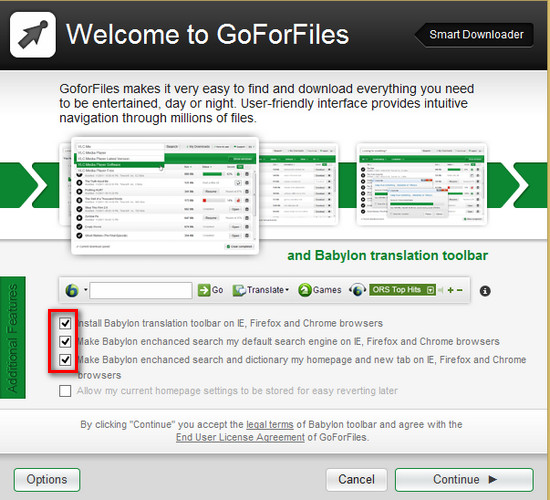Screen dimensions: 550x500
Task: Click the Babylon toolbar search field
Action: [141, 290]
